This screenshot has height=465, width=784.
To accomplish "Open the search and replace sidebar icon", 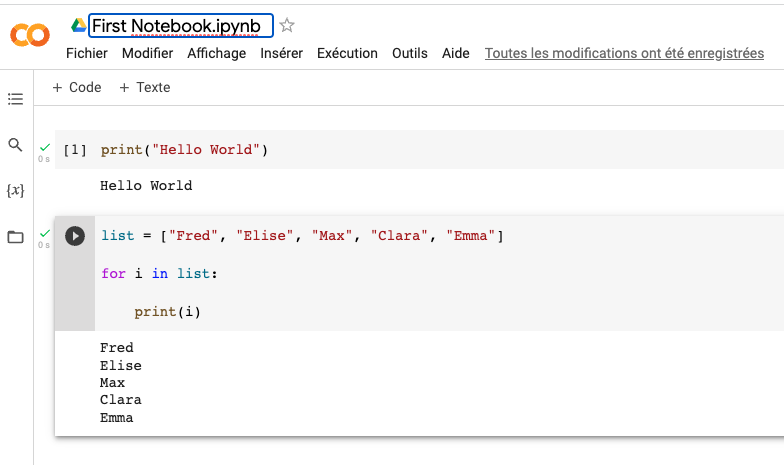I will (16, 145).
